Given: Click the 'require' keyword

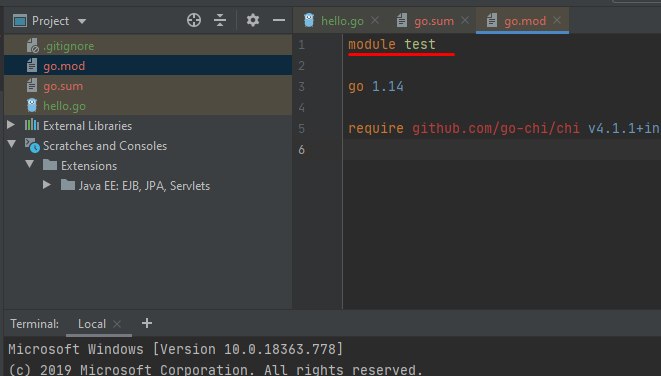Looking at the screenshot, I should [376, 128].
